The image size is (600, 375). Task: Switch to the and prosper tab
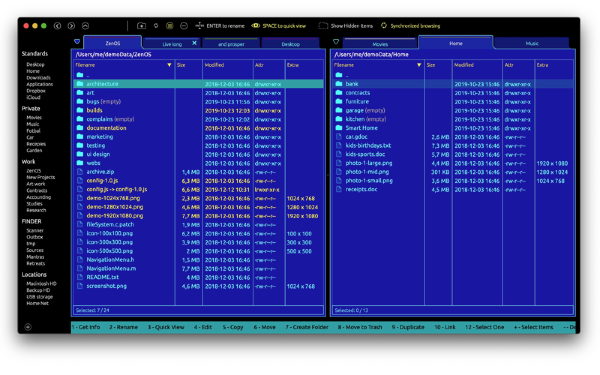click(231, 44)
